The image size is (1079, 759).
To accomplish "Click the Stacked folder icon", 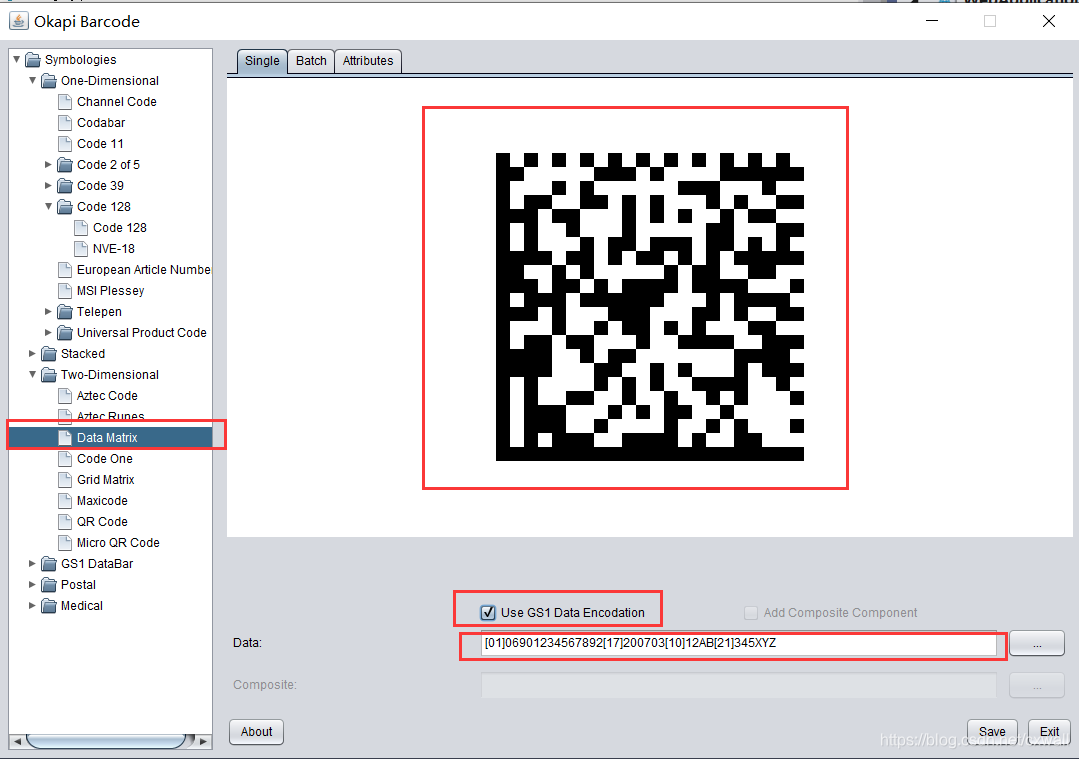I will [49, 354].
